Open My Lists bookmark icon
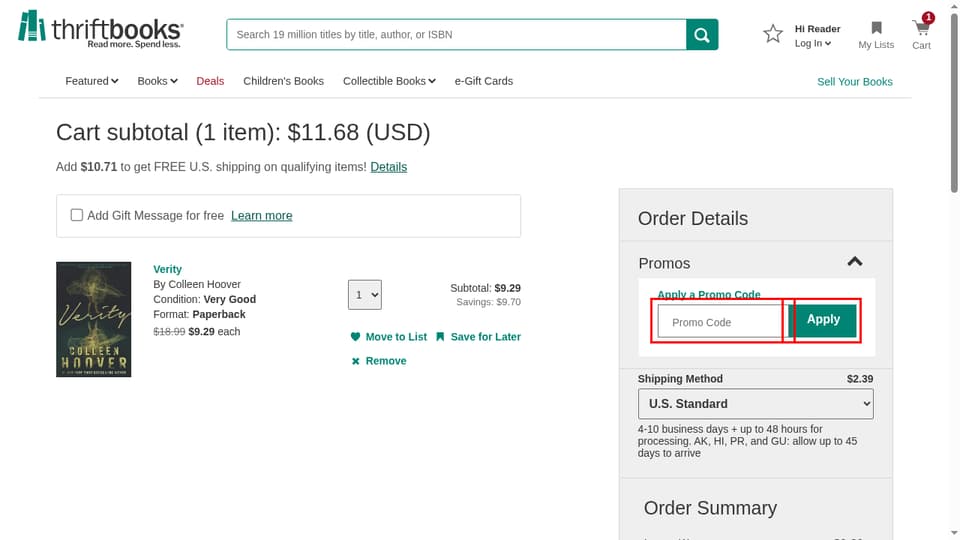Screen dimensions: 960x540 876,28
